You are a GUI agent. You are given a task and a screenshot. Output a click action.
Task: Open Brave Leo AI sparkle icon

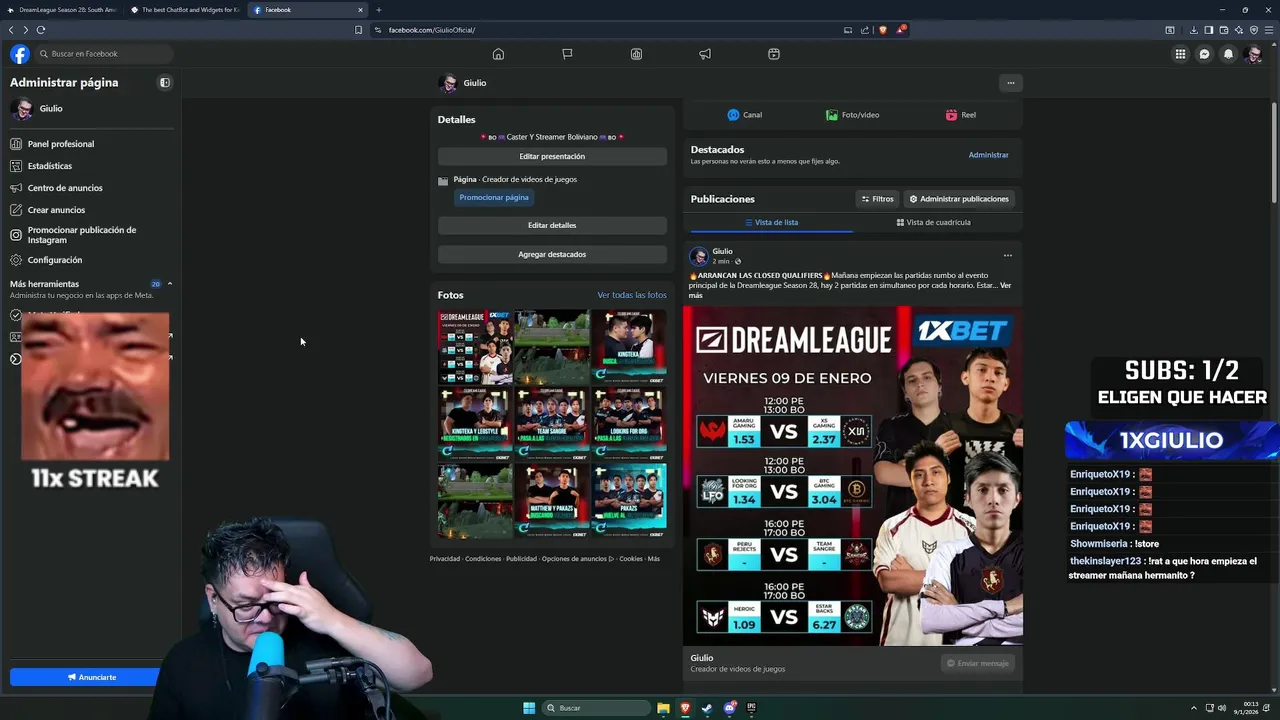(1239, 30)
